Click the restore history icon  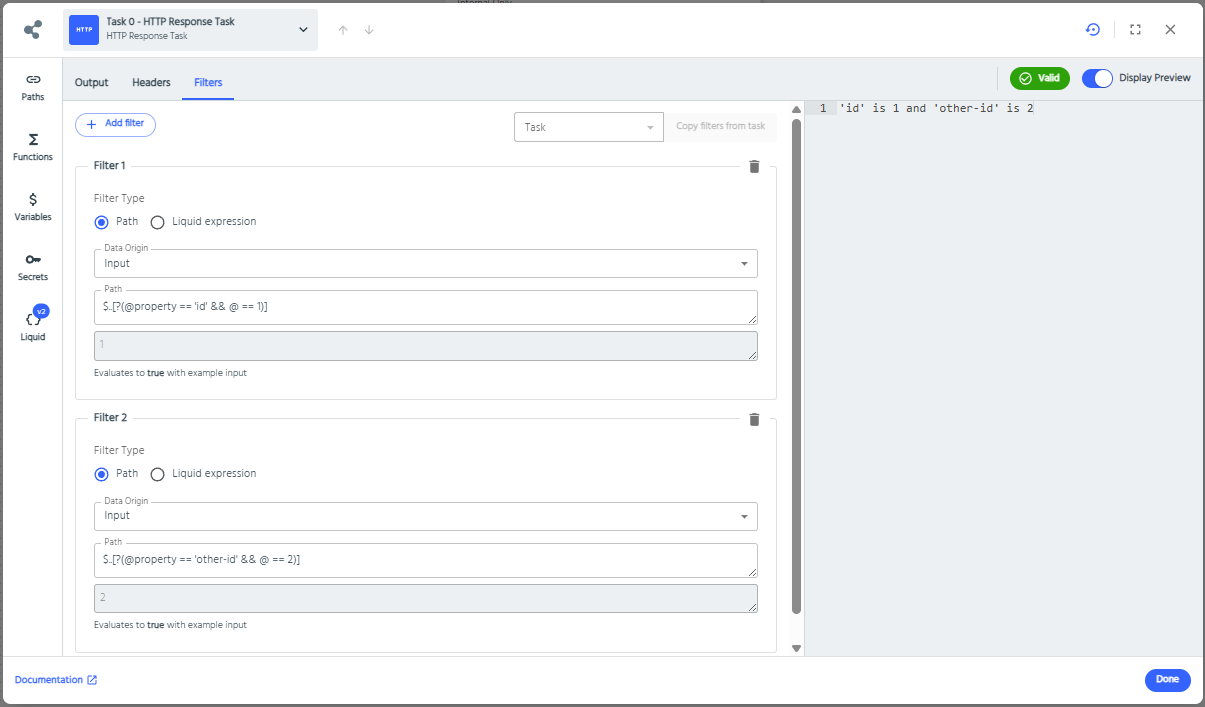click(x=1093, y=30)
